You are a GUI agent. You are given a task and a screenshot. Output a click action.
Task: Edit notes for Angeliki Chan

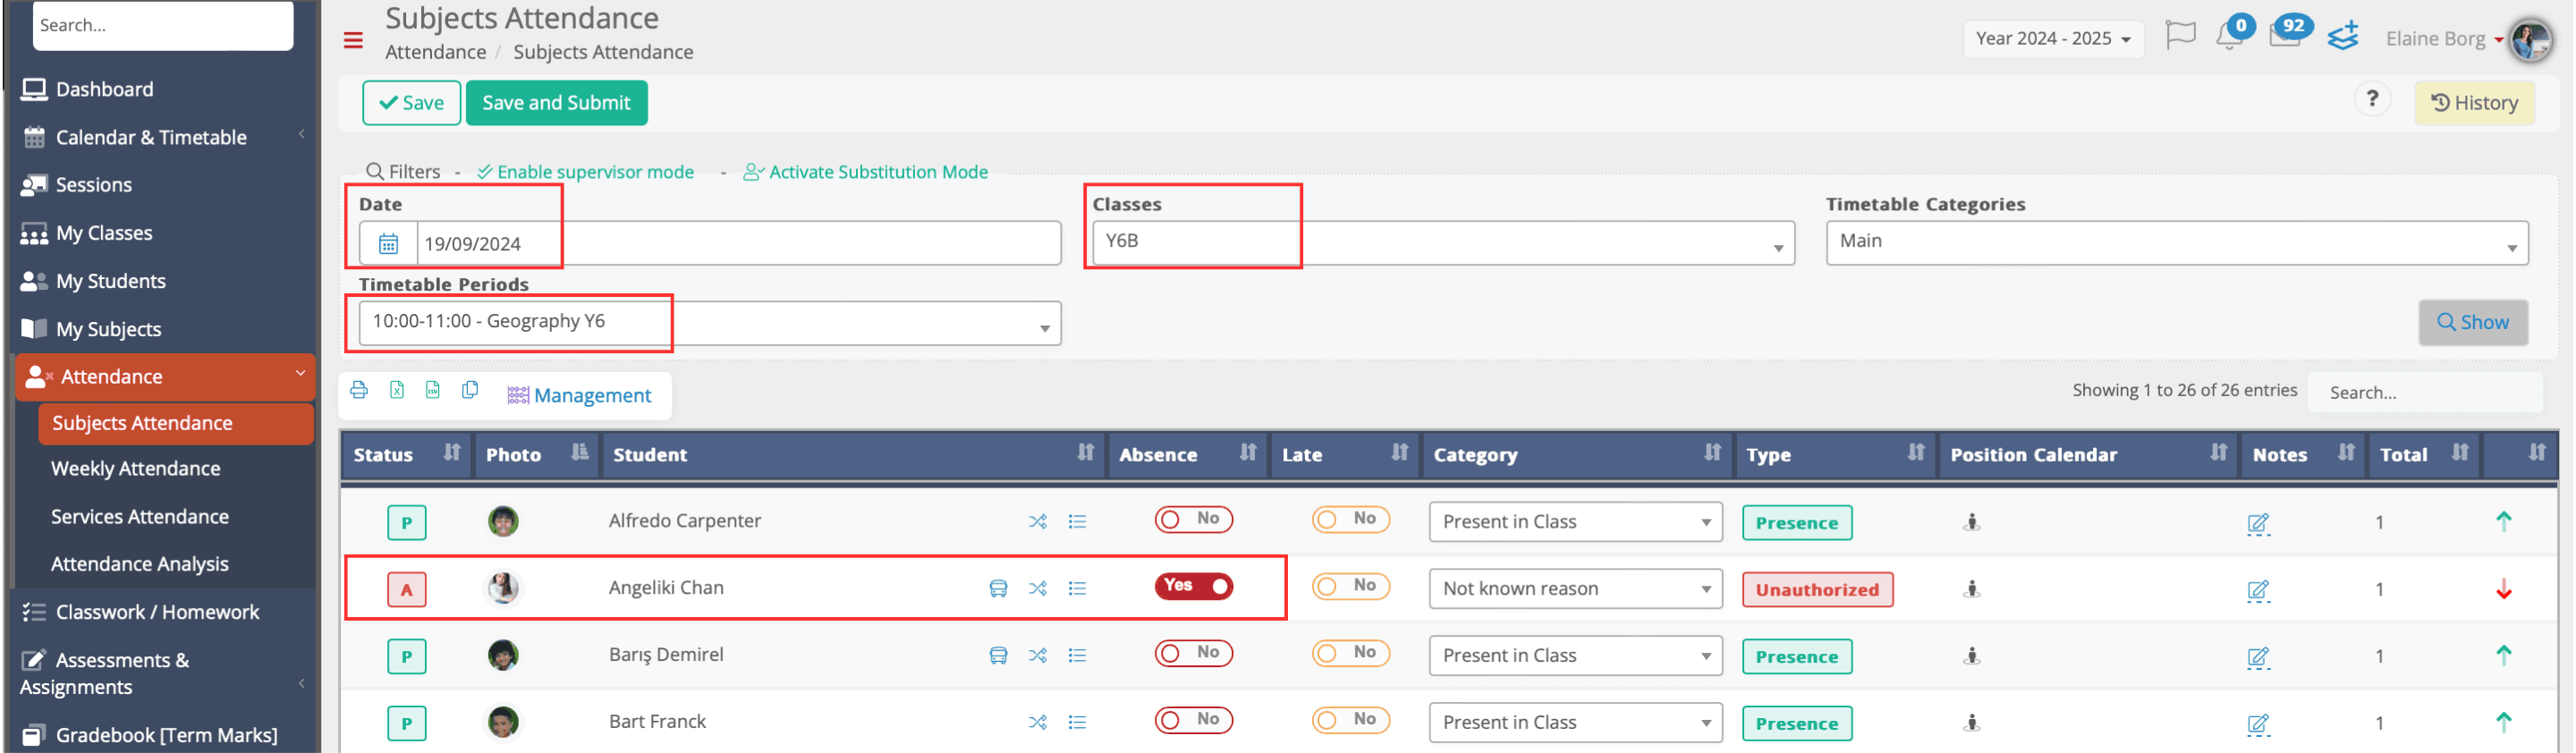pyautogui.click(x=2258, y=590)
